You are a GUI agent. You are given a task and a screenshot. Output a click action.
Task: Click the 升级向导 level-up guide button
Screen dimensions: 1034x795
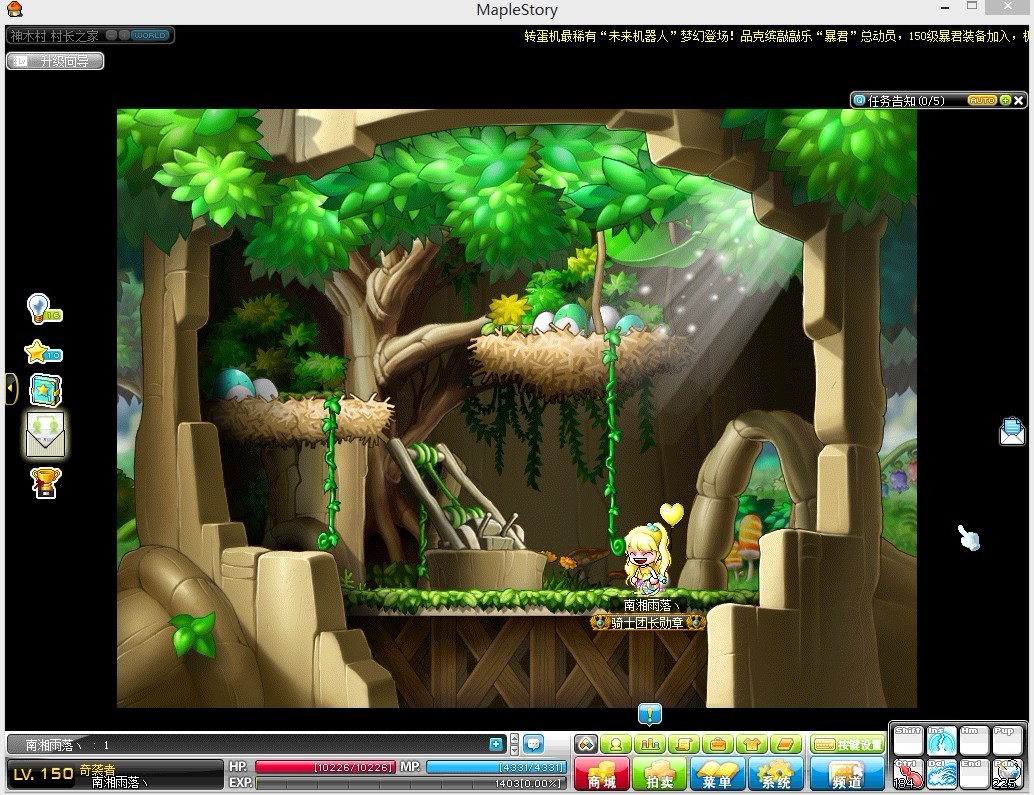(x=55, y=61)
